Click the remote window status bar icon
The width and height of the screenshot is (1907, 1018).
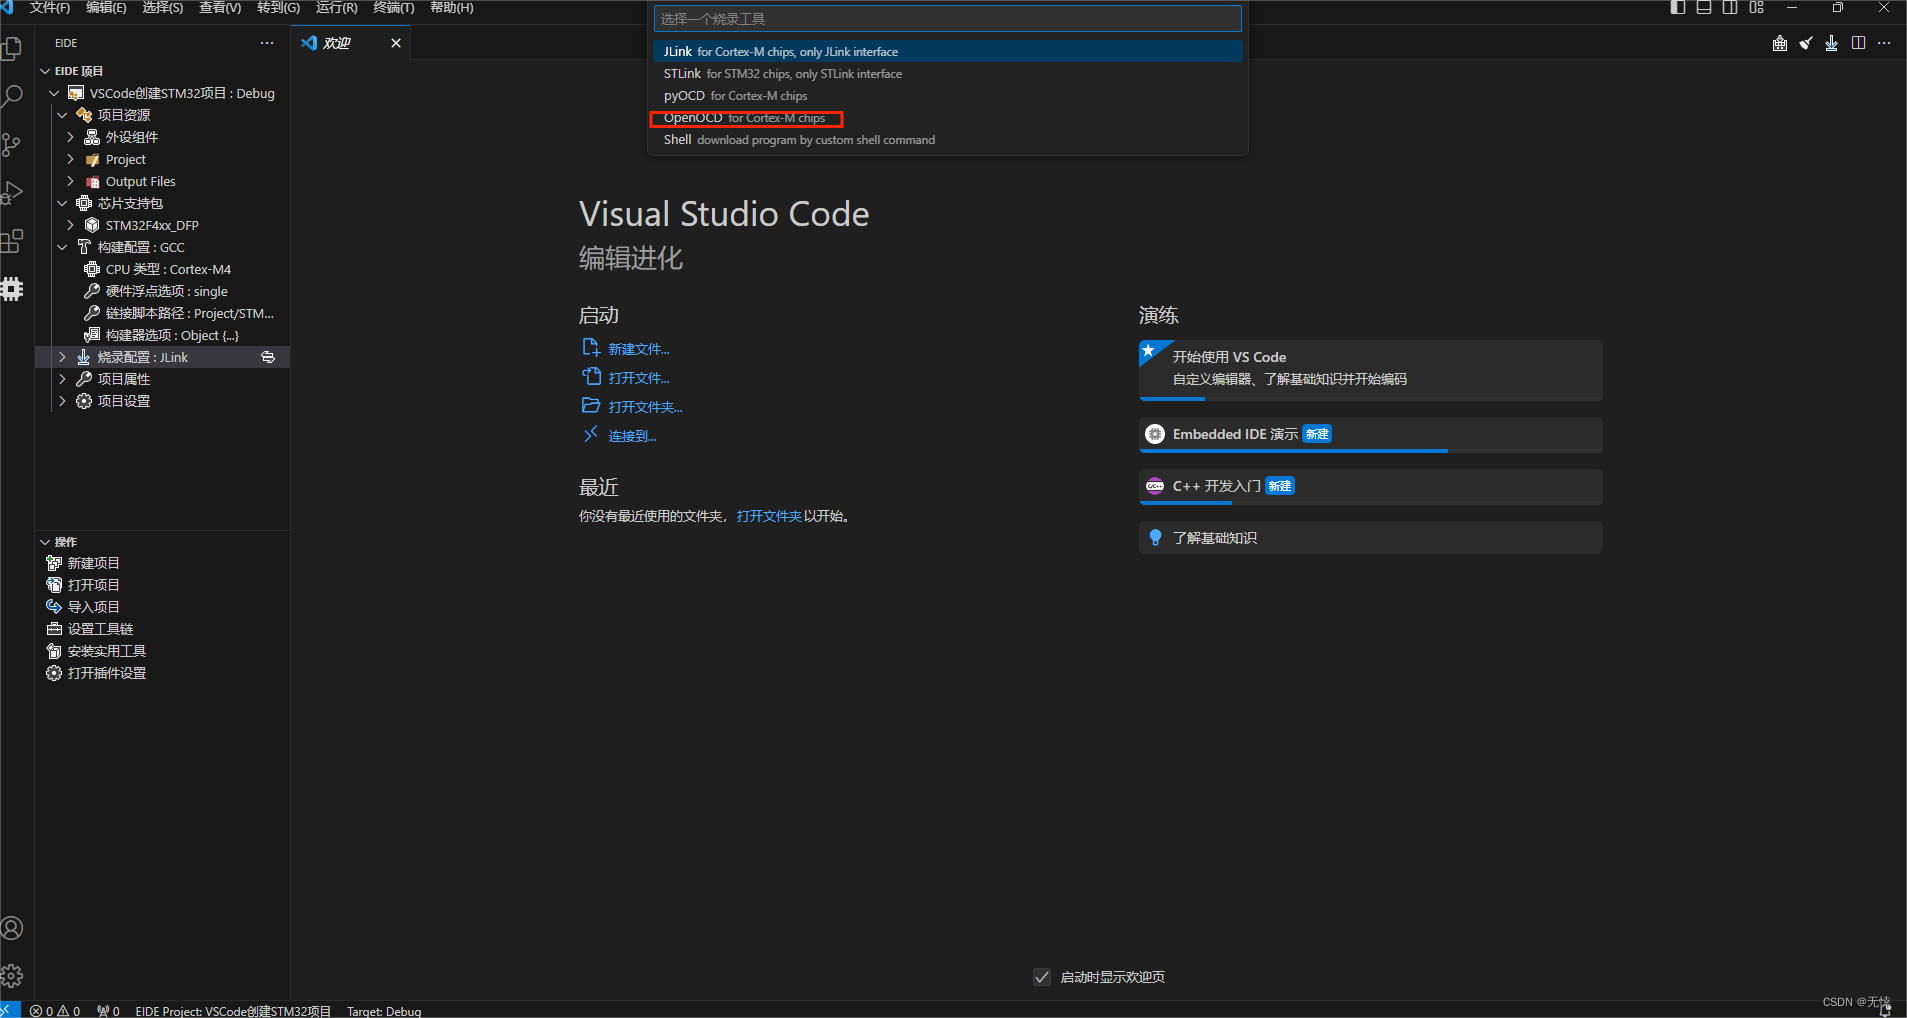click(x=10, y=1010)
